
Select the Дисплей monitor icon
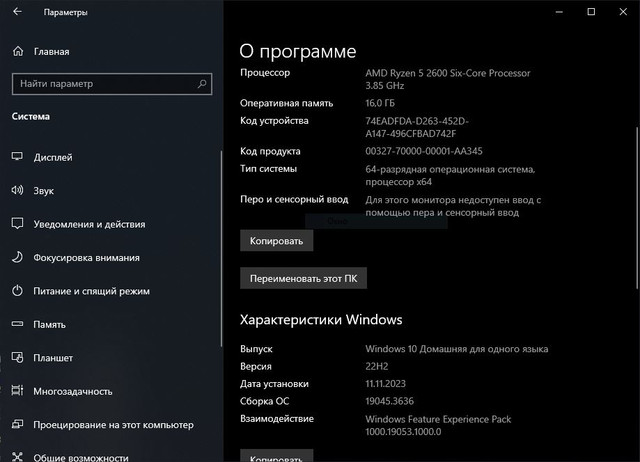coord(17,157)
